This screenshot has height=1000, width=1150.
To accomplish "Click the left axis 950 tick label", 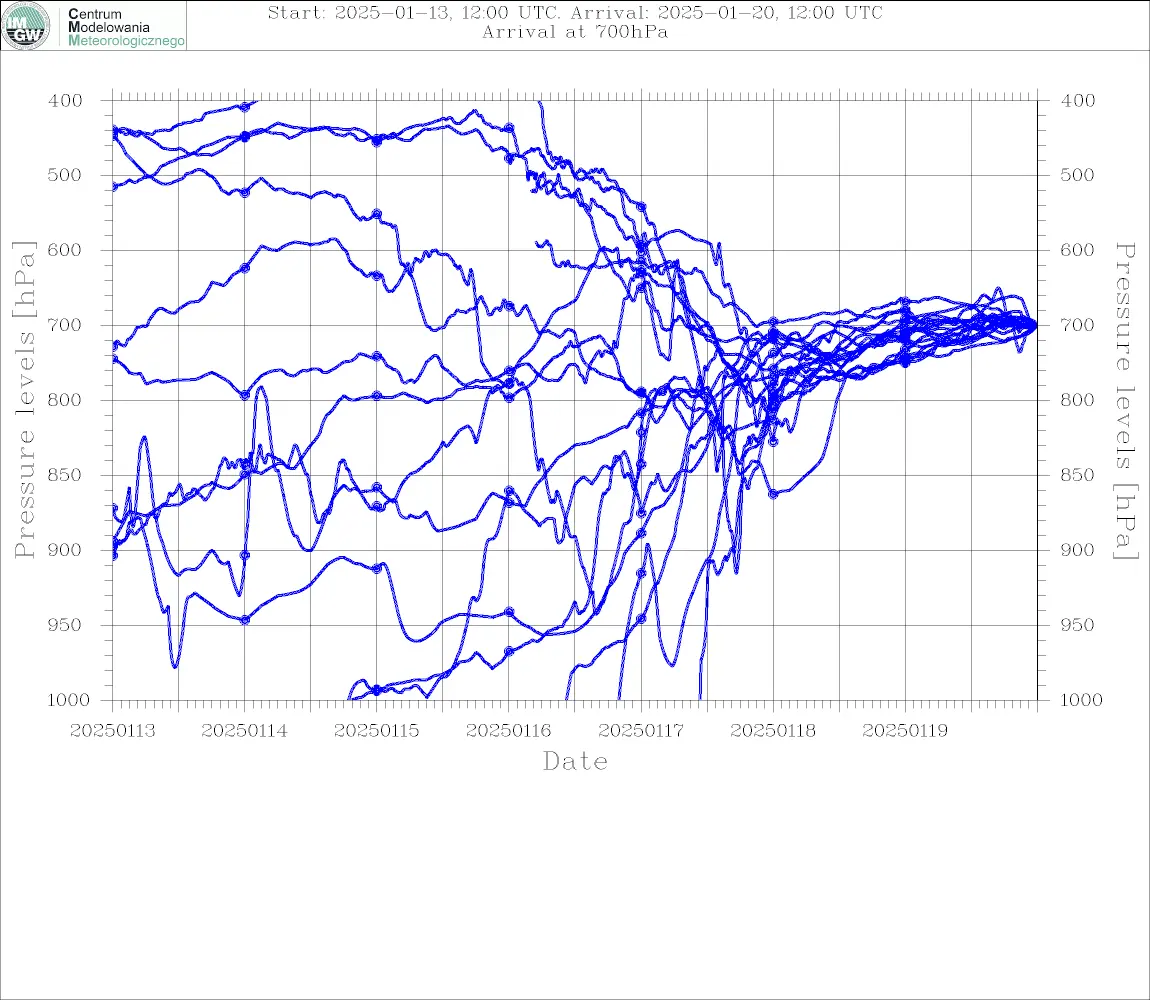I will (x=65, y=625).
